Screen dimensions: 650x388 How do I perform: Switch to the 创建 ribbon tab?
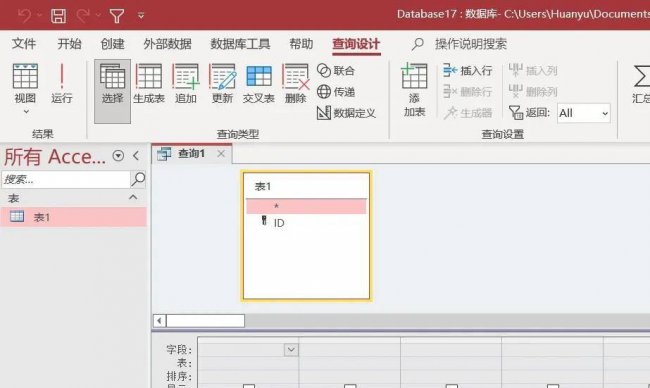tap(112, 44)
